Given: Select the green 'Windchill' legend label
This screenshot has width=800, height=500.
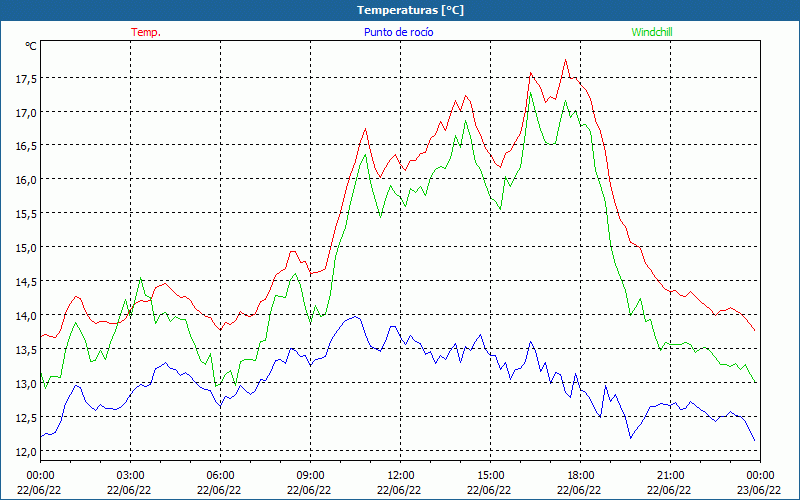Looking at the screenshot, I should pos(652,32).
